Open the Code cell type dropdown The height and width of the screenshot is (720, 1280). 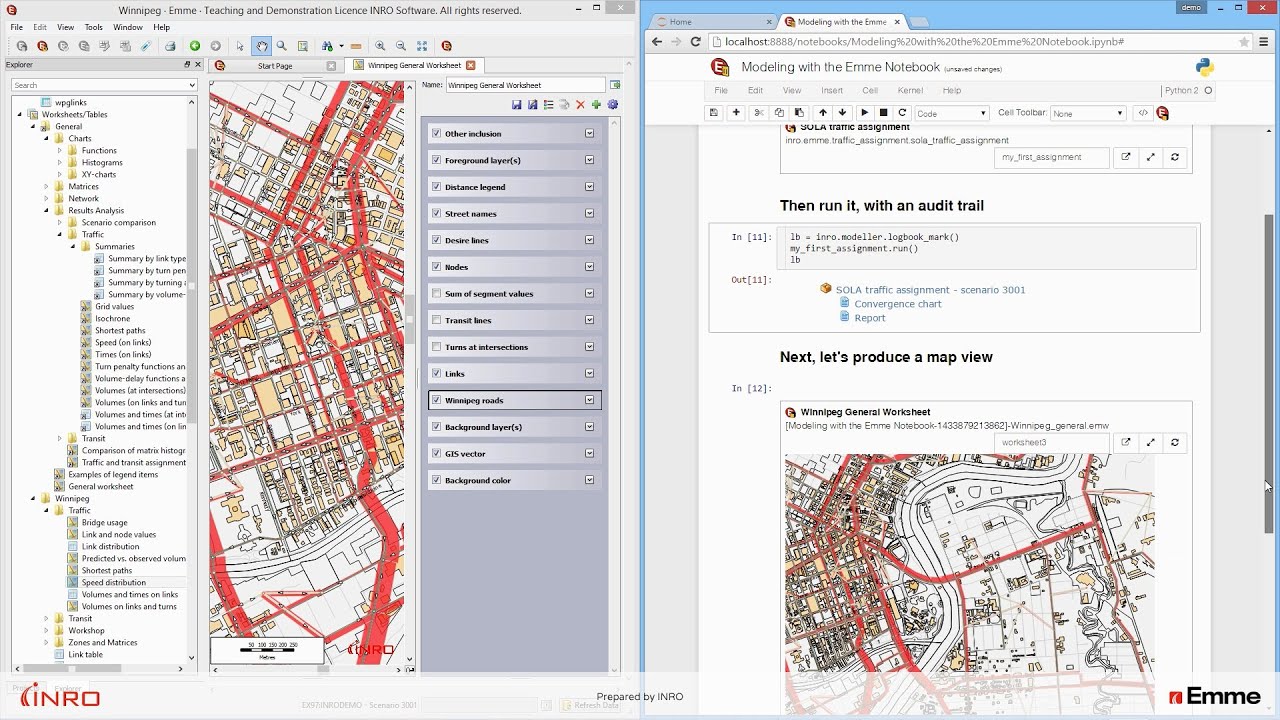951,113
